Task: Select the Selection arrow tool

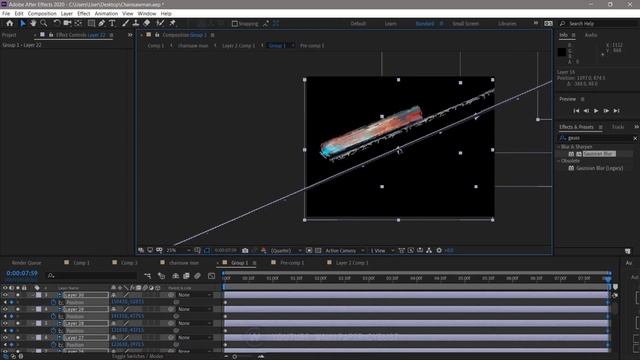Action: [x=23, y=24]
